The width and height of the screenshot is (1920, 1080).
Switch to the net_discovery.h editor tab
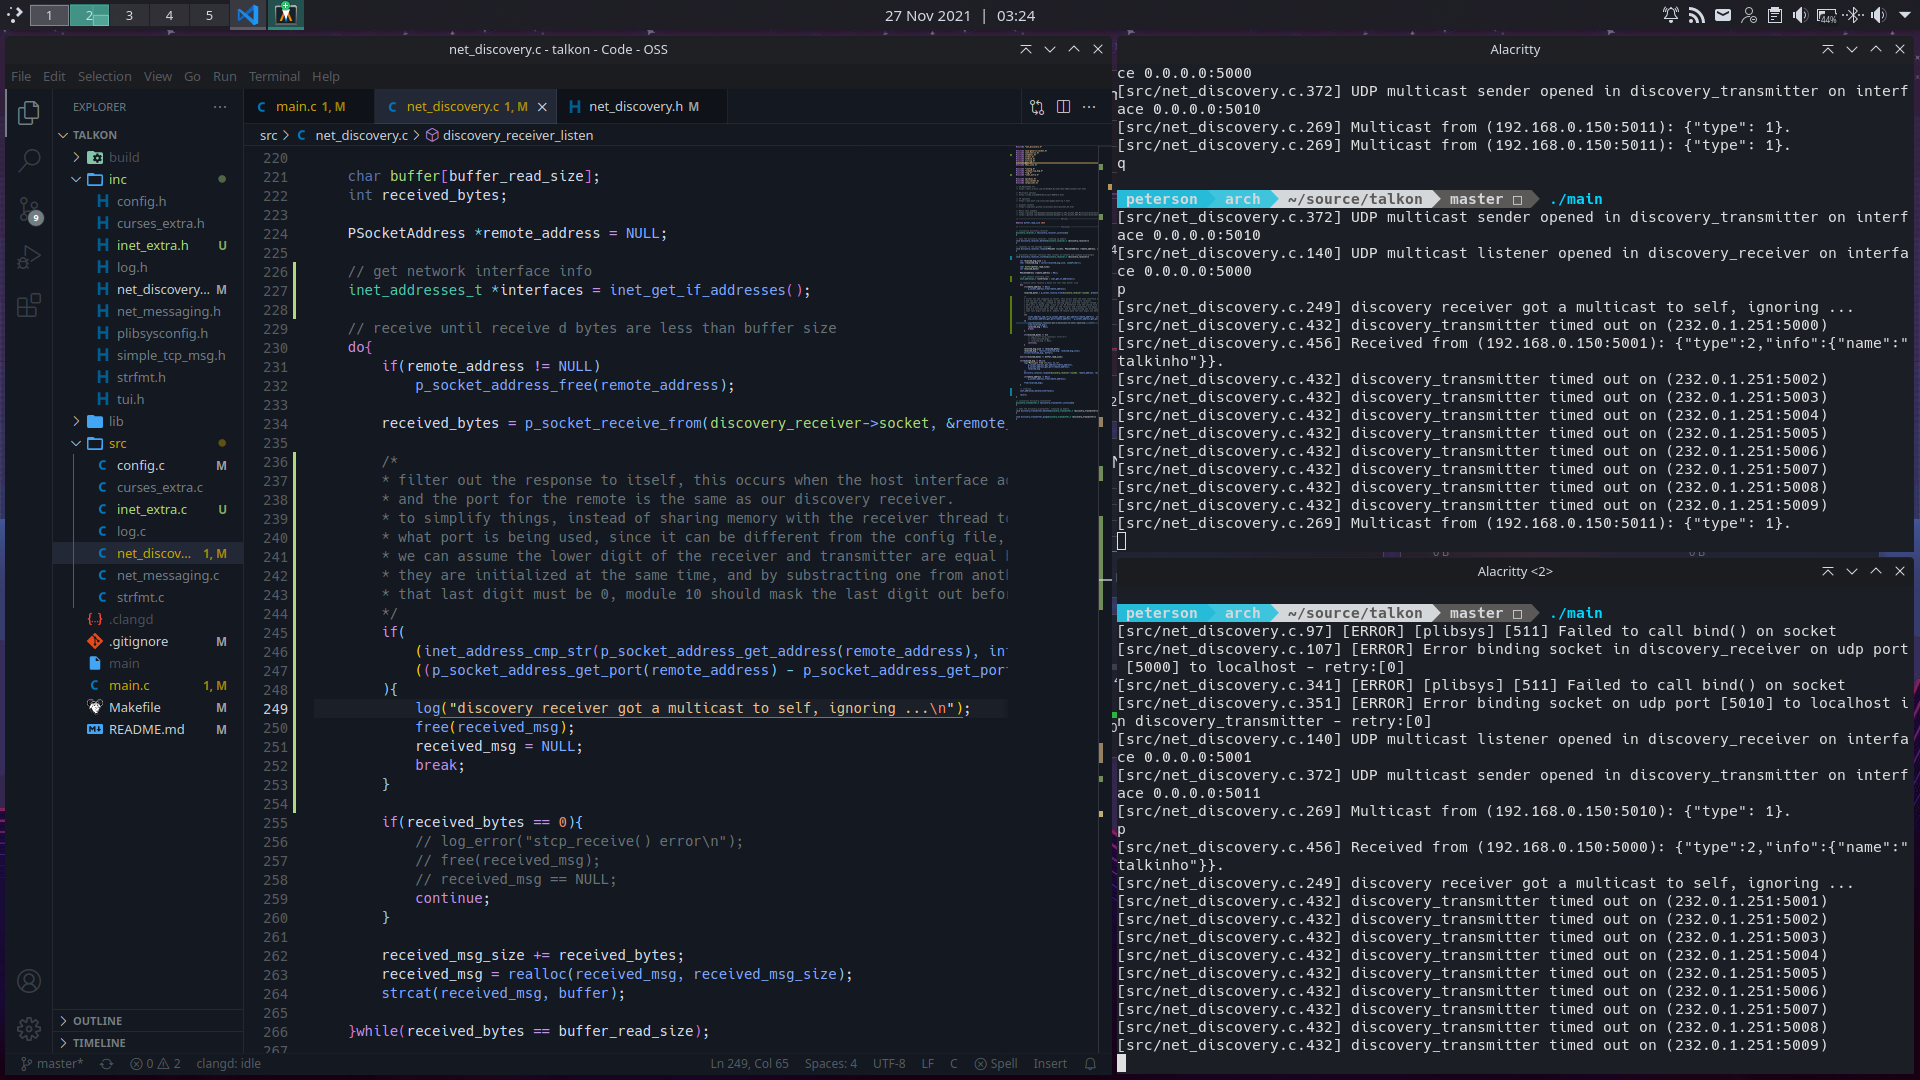coord(642,107)
